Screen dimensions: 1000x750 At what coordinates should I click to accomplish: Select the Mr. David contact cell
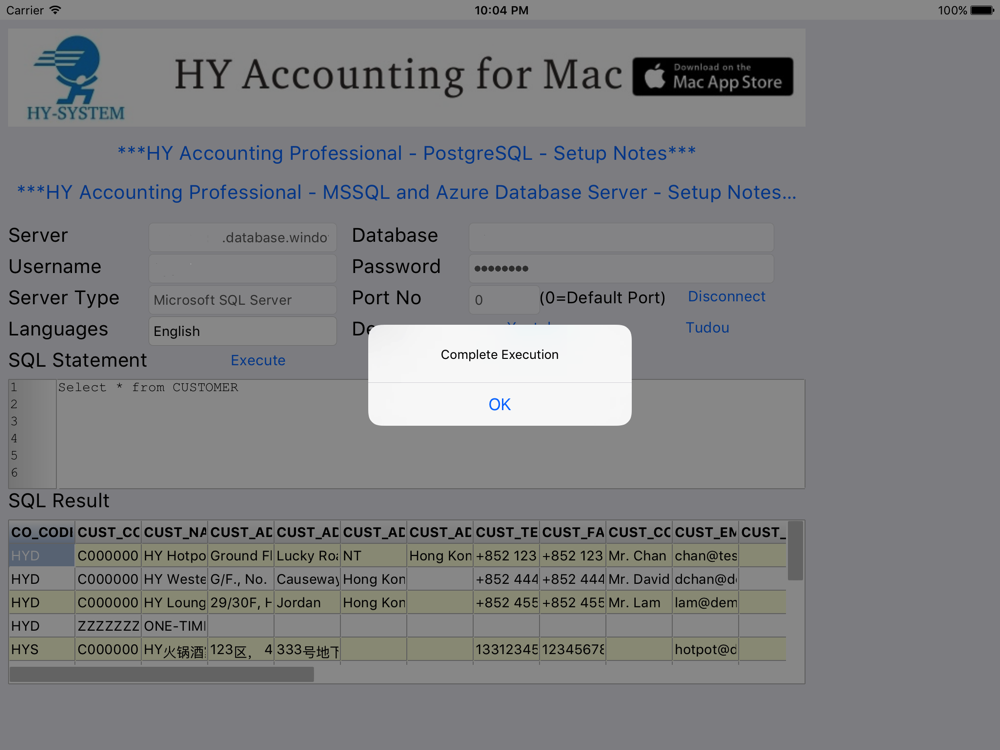[639, 579]
